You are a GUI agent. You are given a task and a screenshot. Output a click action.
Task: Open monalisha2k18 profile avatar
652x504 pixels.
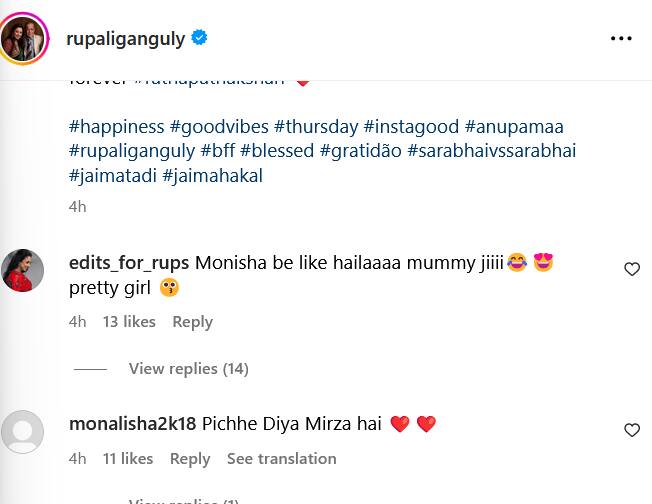23,431
